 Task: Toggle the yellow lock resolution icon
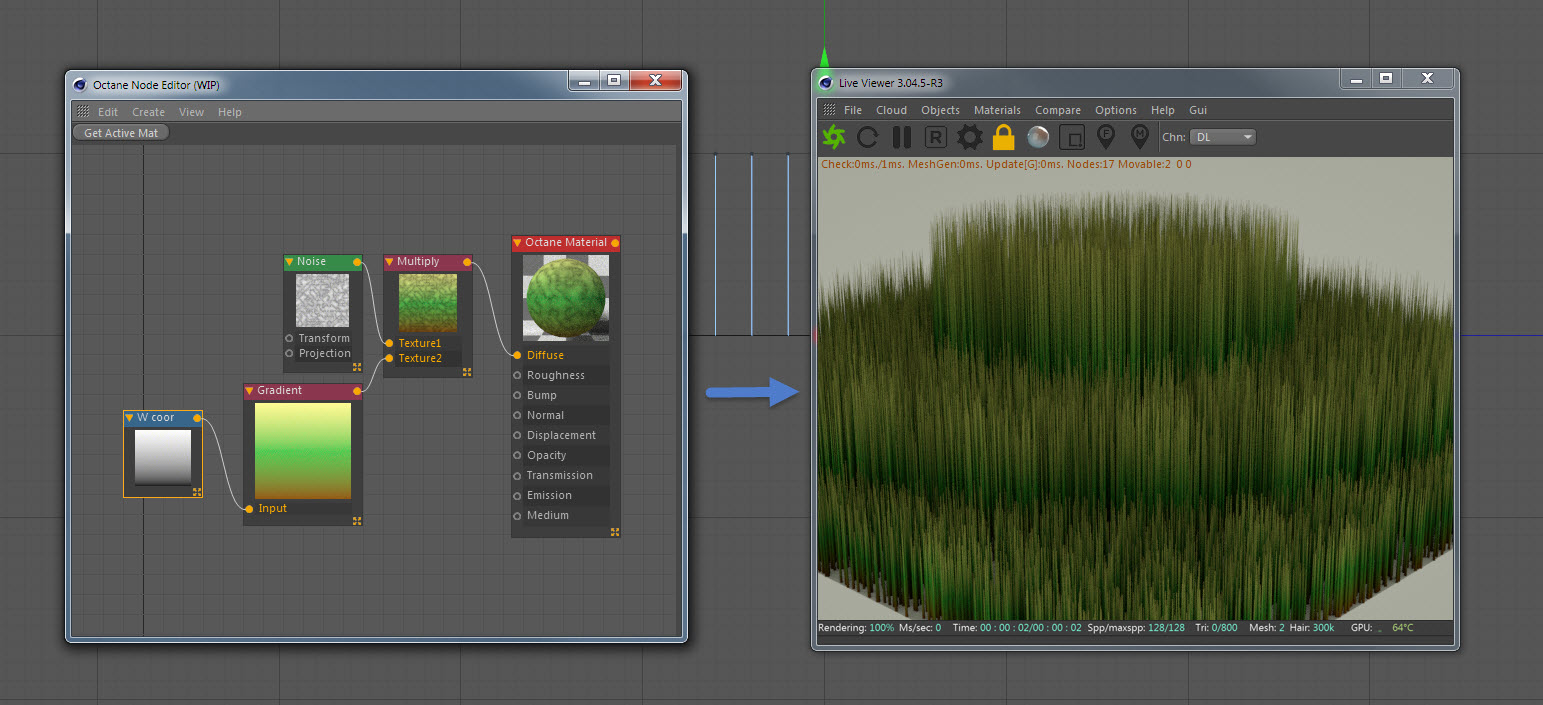[x=1004, y=137]
